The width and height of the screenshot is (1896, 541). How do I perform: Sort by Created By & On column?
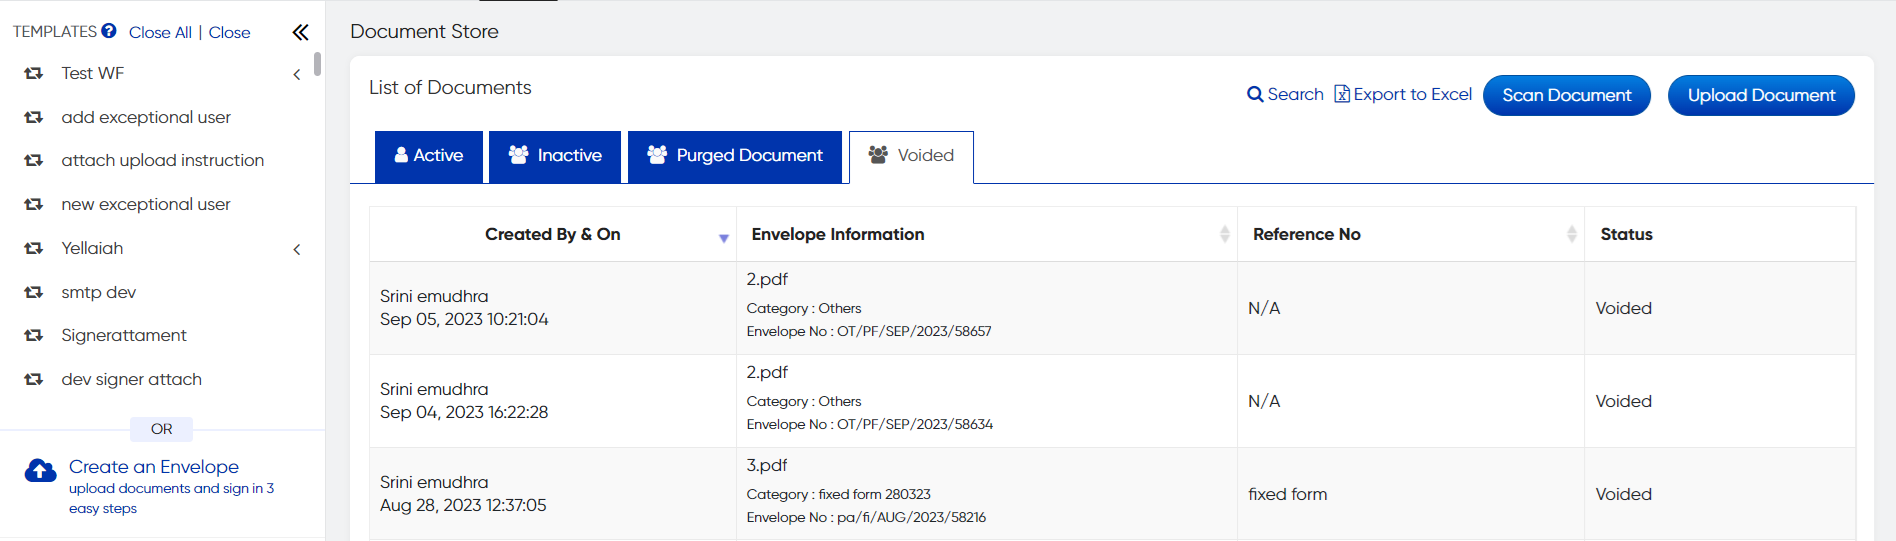coord(723,237)
